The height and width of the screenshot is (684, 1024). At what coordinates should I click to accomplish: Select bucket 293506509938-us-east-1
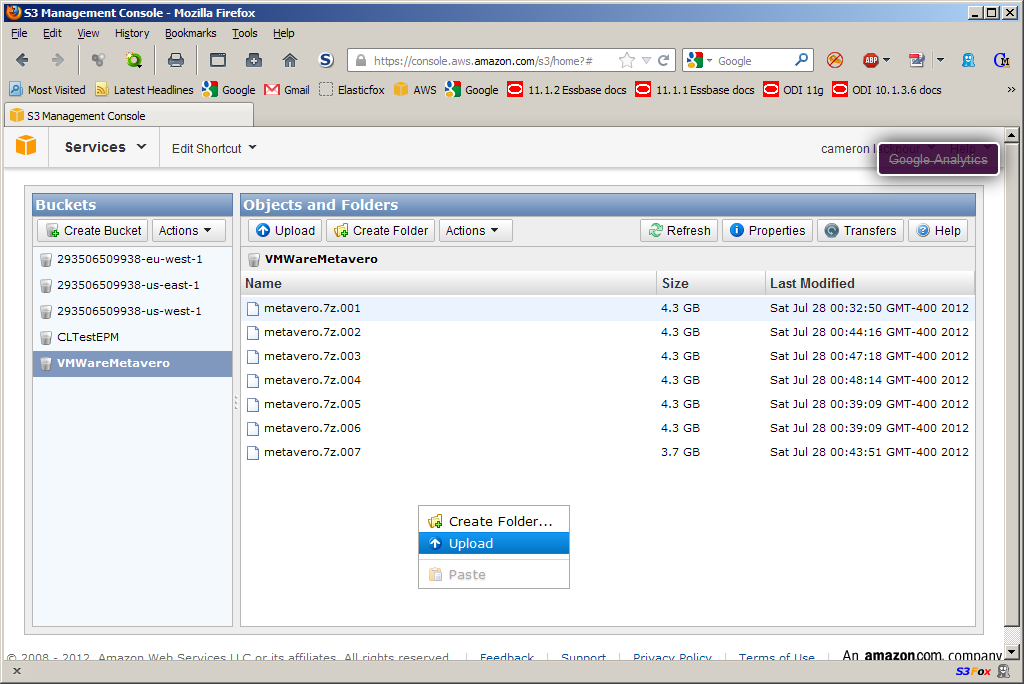tap(133, 285)
